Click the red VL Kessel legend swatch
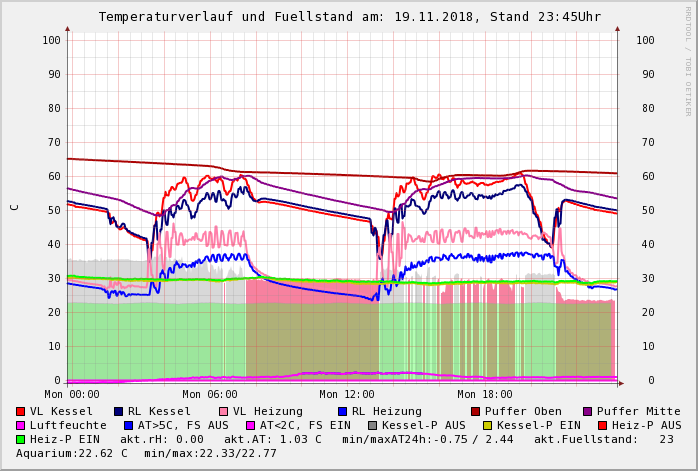 [21, 411]
